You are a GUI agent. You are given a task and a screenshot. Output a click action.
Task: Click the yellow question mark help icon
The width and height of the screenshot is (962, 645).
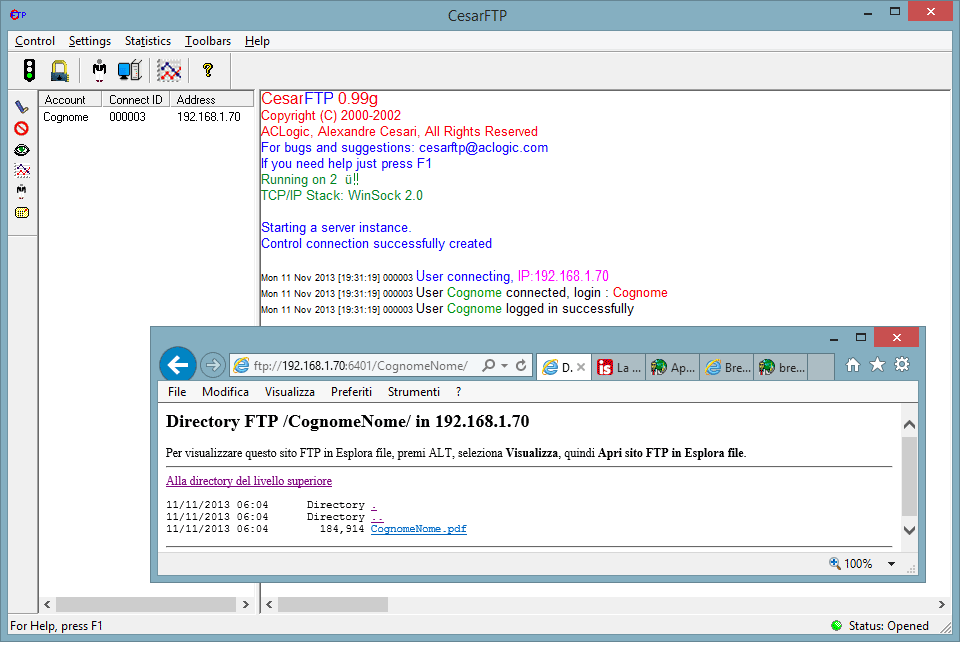(208, 70)
